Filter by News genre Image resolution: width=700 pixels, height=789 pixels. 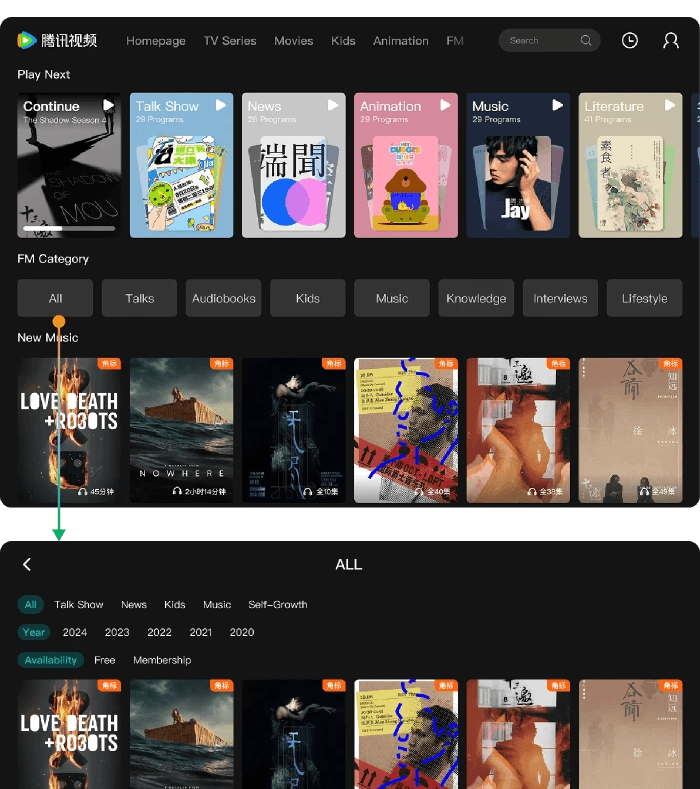pos(134,604)
